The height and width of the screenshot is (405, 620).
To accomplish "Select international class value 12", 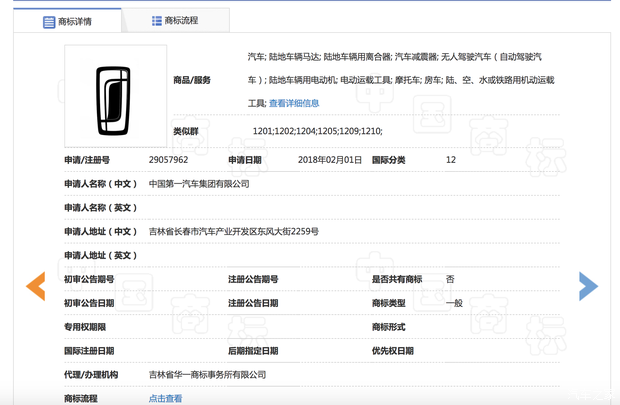I will click(x=451, y=160).
